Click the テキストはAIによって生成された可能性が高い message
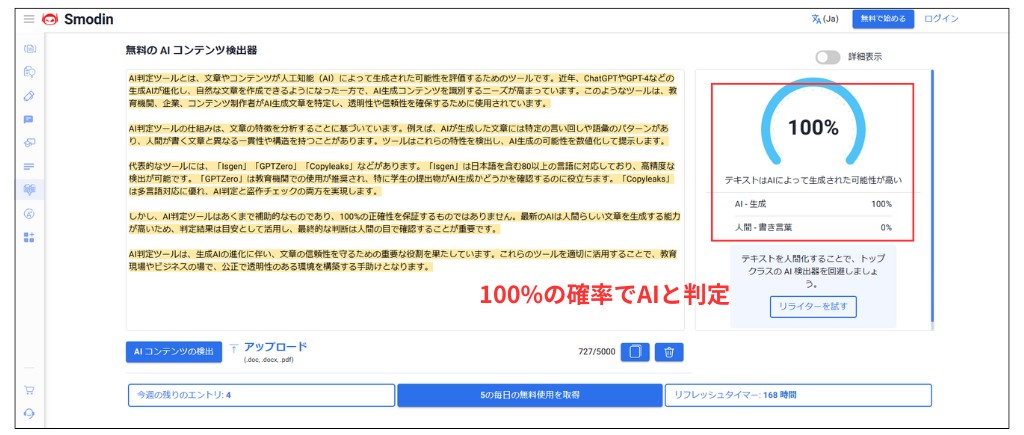The image size is (1024, 435). tap(813, 179)
